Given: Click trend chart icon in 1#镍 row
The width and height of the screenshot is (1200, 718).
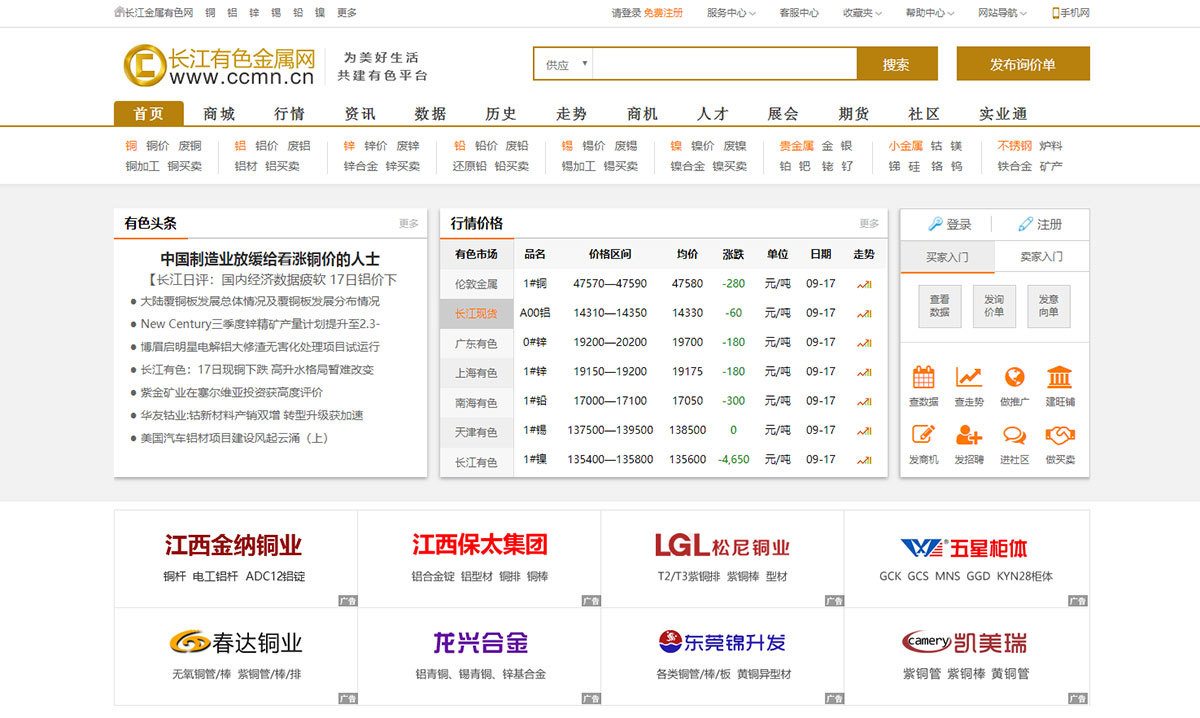Looking at the screenshot, I should 864,460.
